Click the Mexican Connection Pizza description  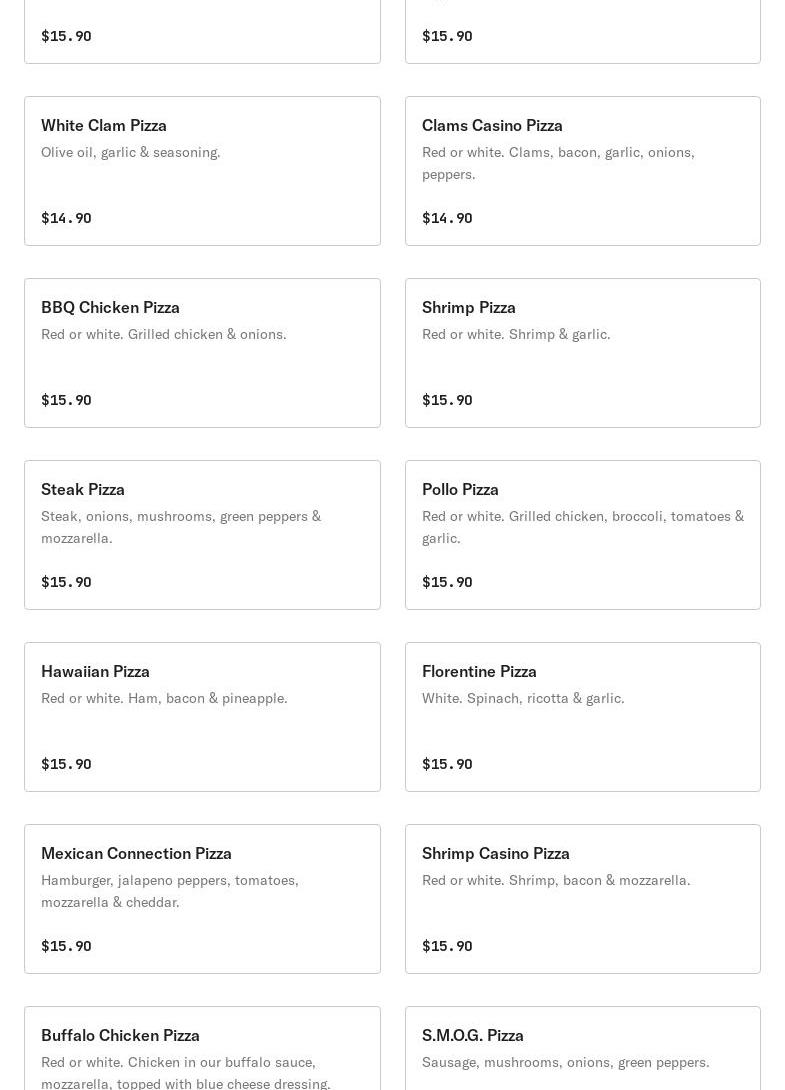click(170, 891)
